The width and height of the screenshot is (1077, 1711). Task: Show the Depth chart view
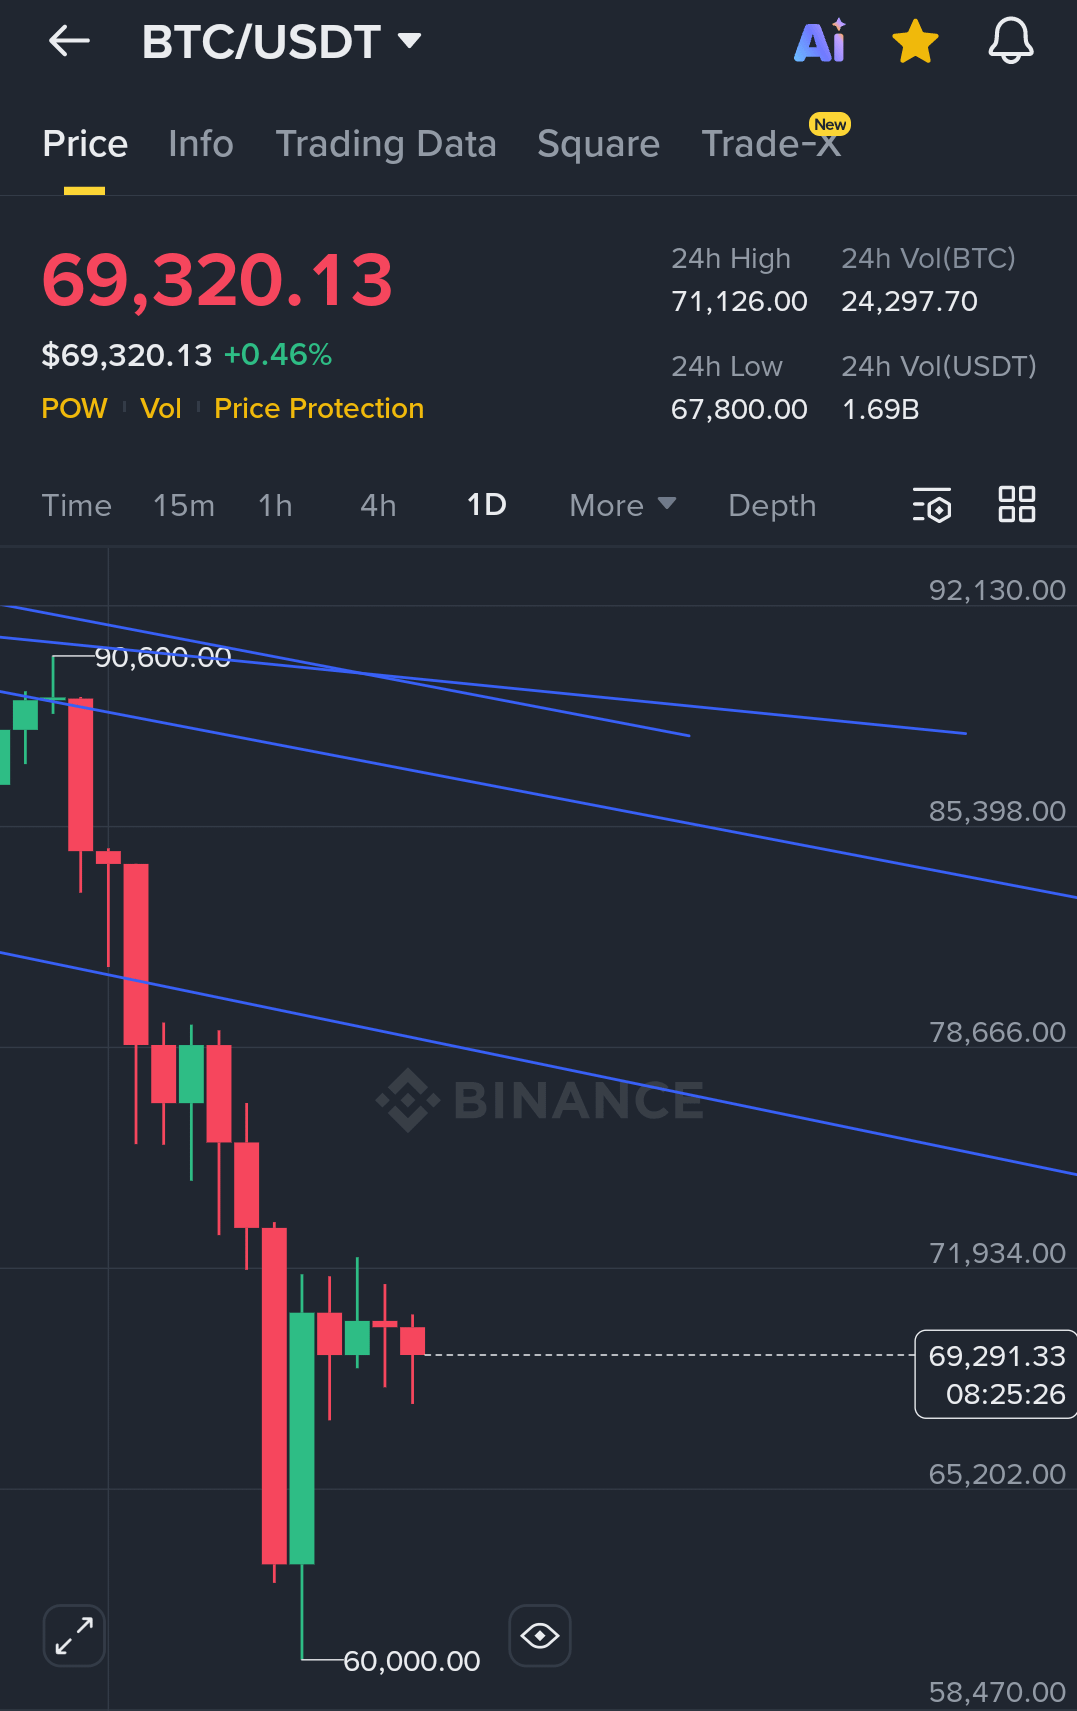pos(772,505)
